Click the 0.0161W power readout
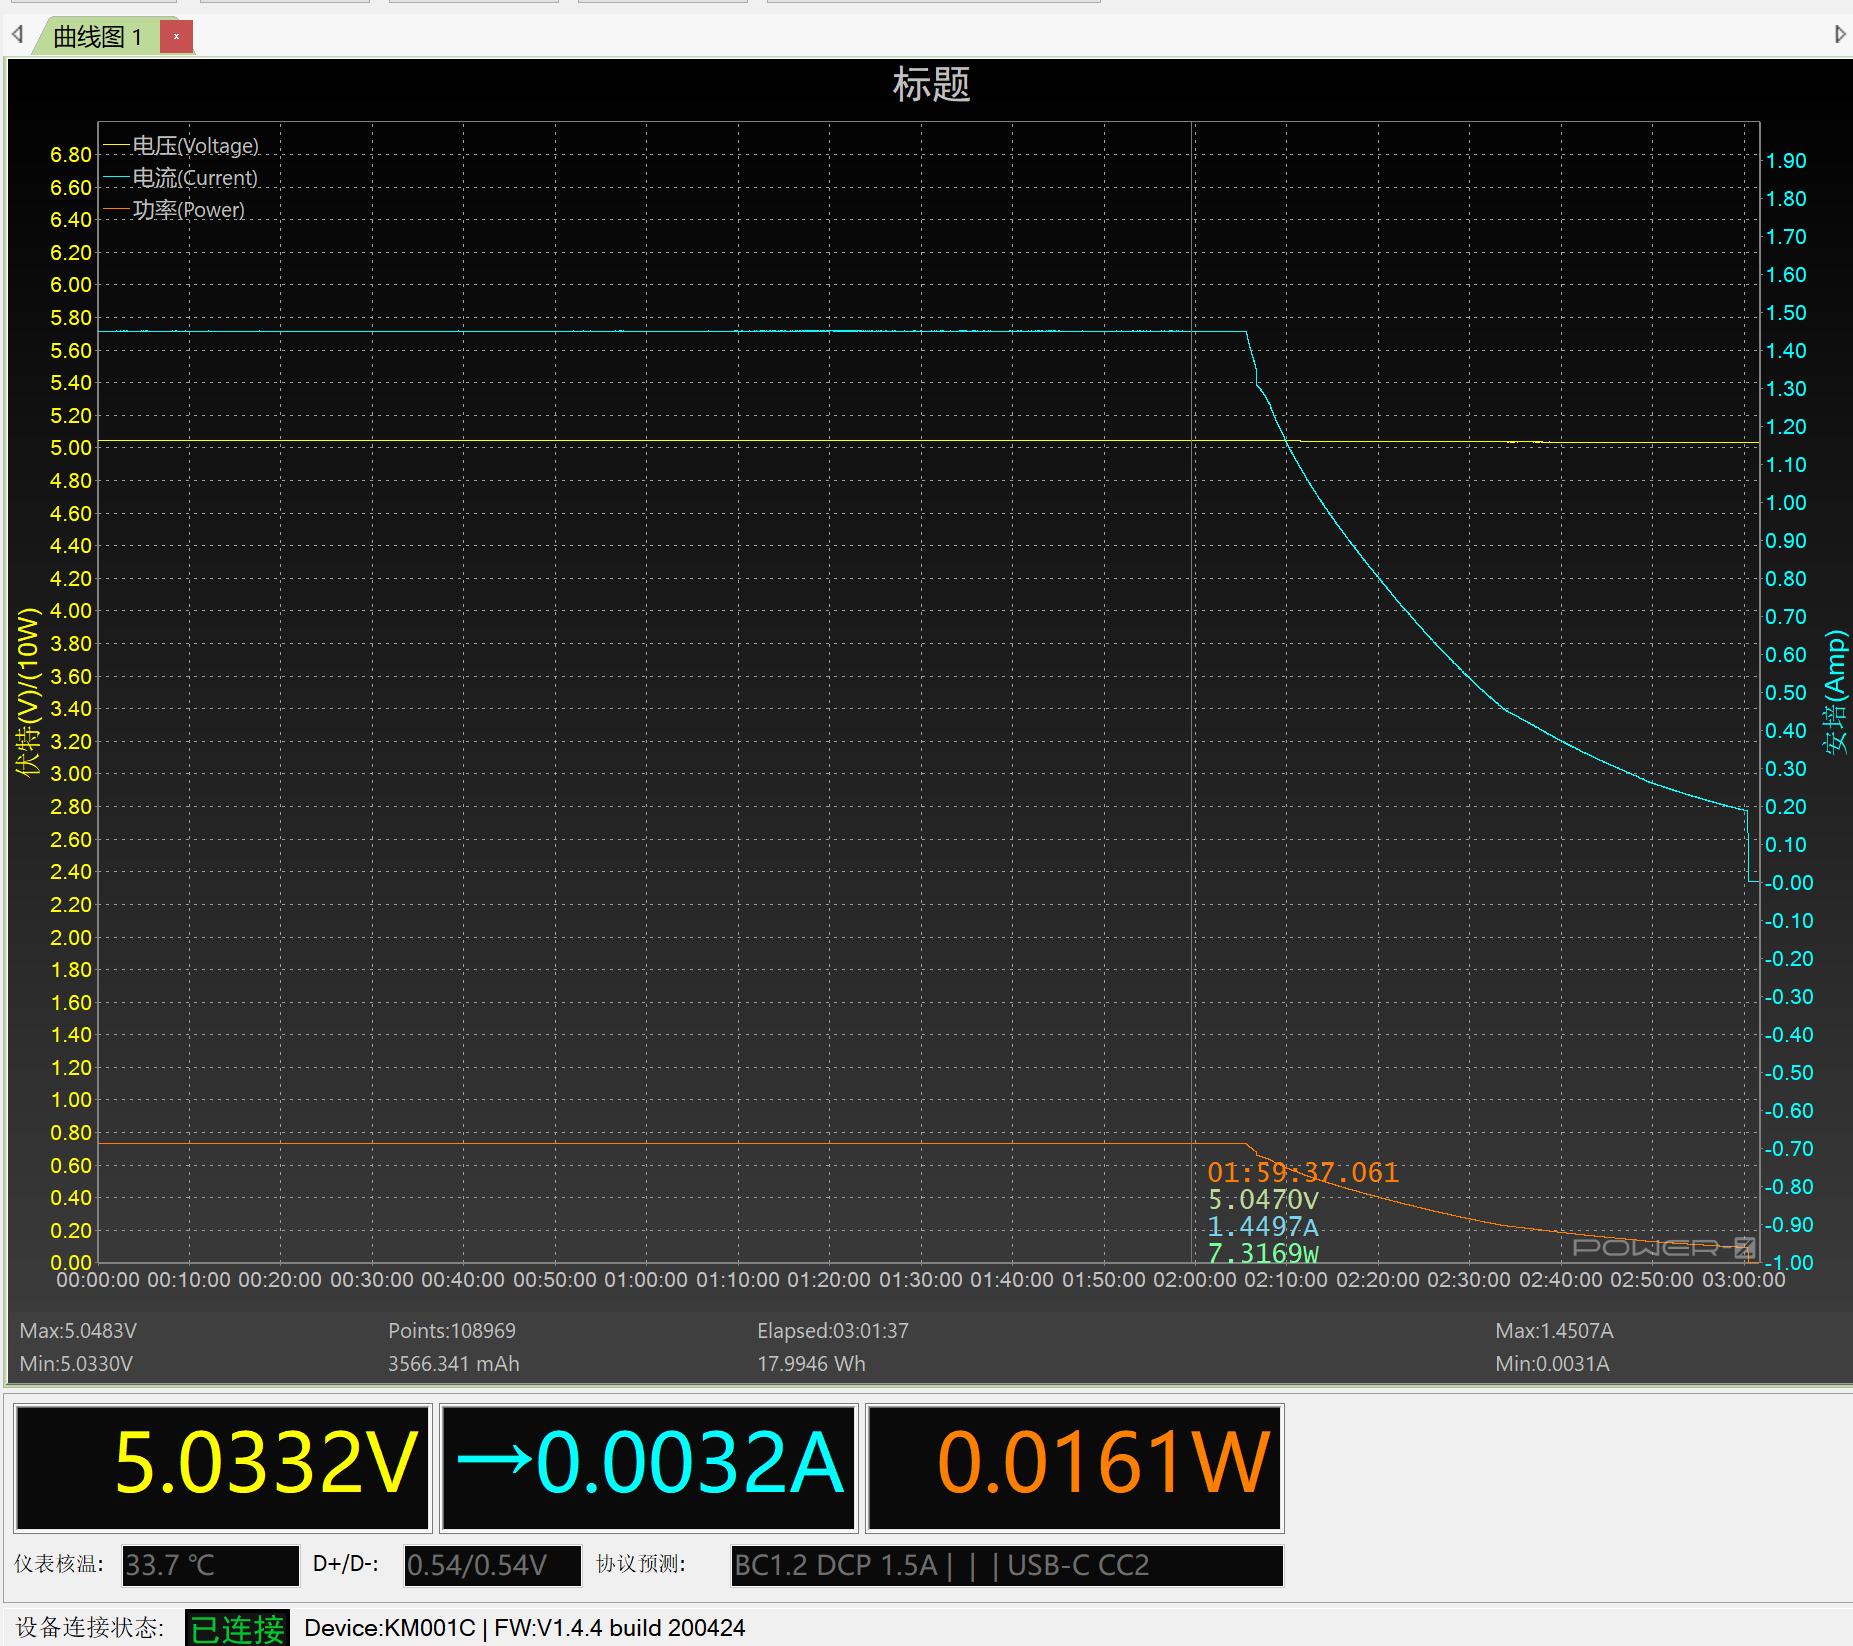Screen dimensions: 1853x1646 point(1103,1463)
